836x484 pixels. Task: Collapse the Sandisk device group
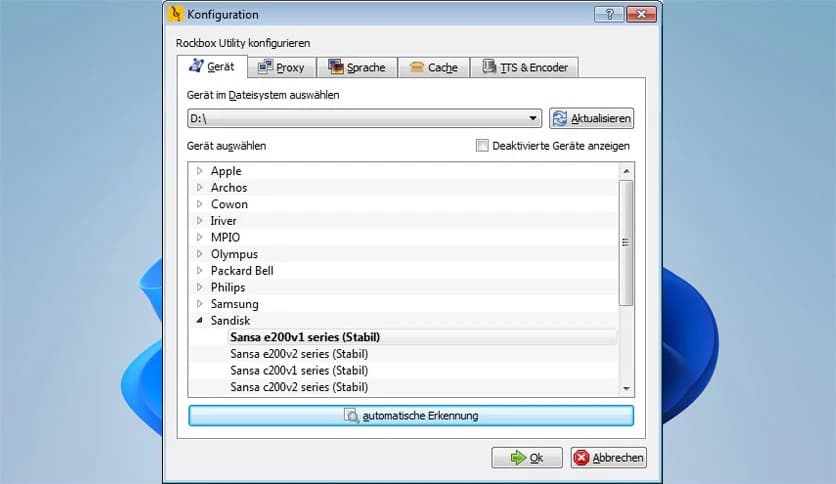[199, 320]
